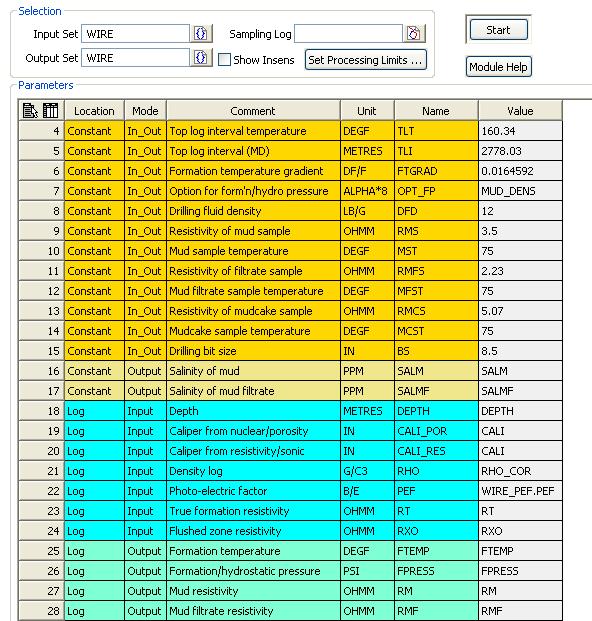This screenshot has height=621, width=592.
Task: Select 'Formation/hydrostatic pressure' comment cell
Action: 253,571
